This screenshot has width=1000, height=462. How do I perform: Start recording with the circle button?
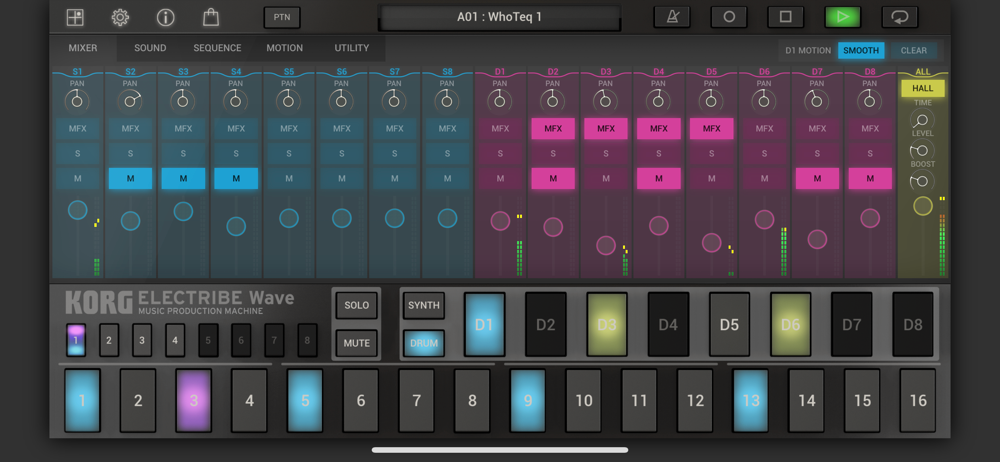[729, 17]
